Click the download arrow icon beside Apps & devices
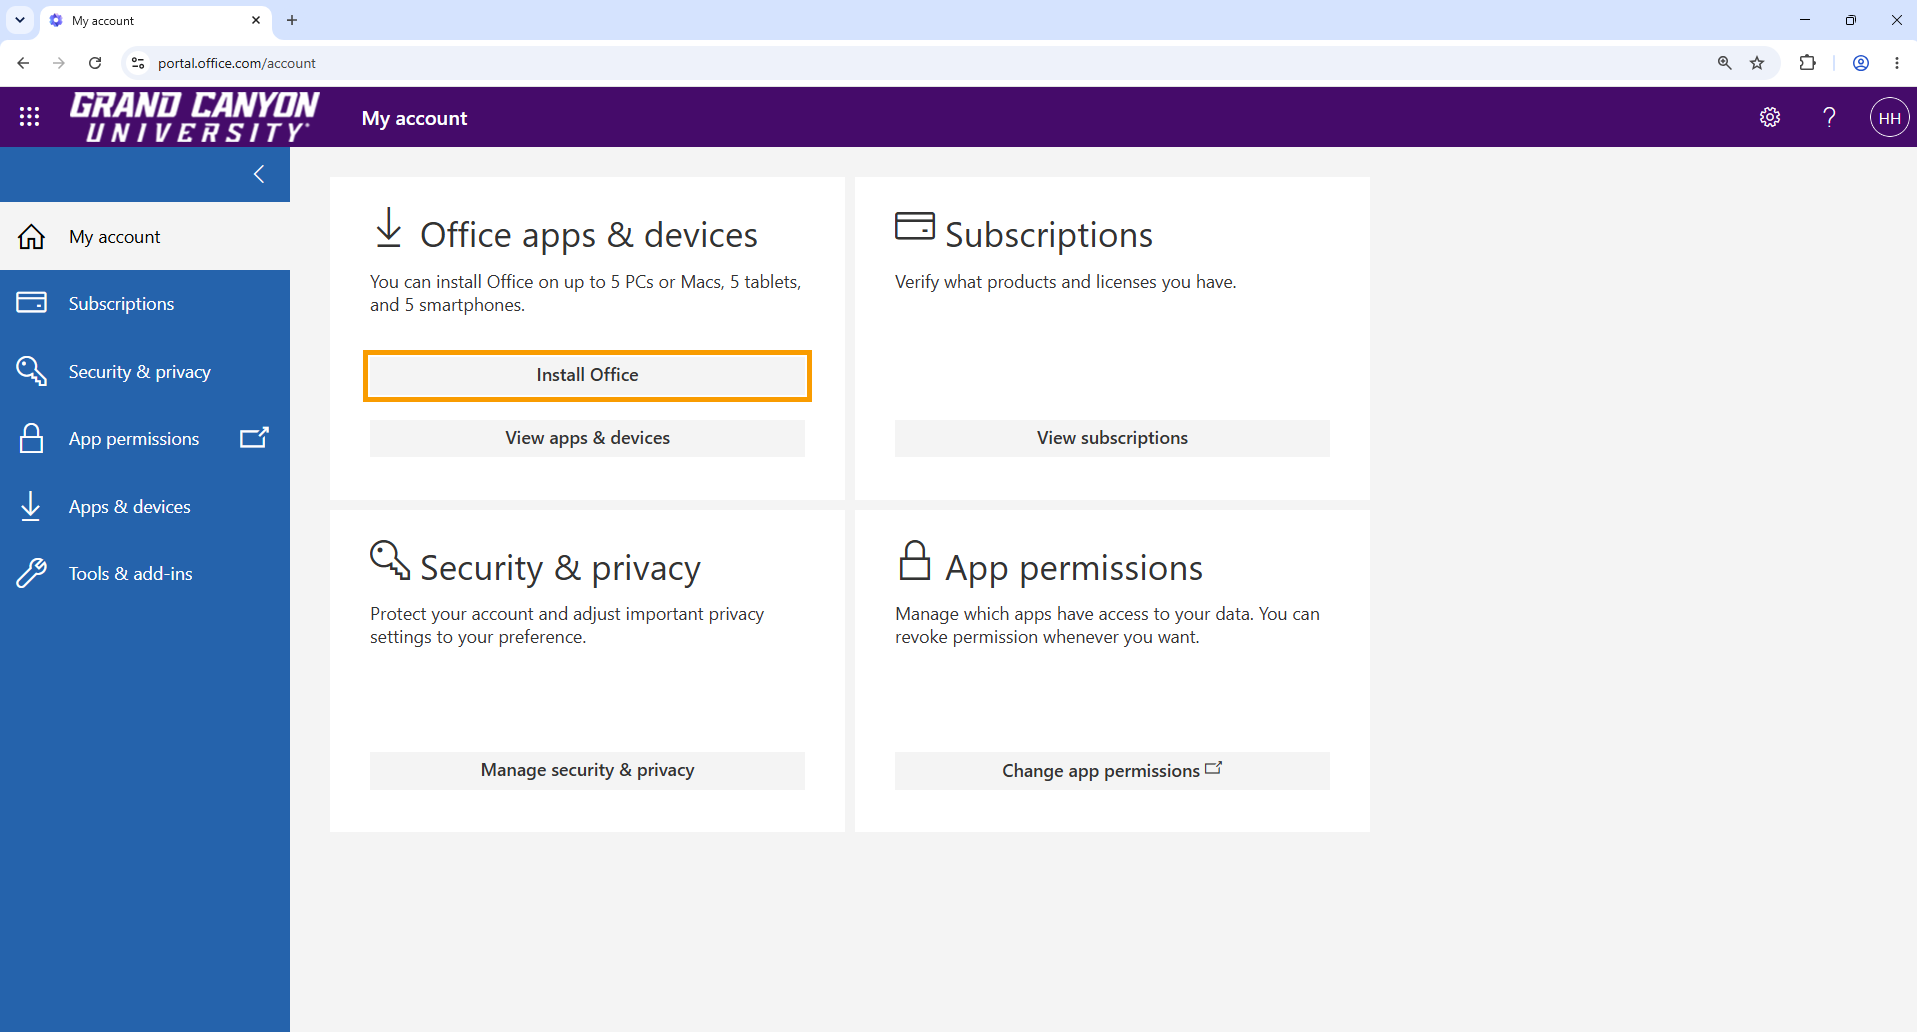The height and width of the screenshot is (1032, 1917). [31, 506]
